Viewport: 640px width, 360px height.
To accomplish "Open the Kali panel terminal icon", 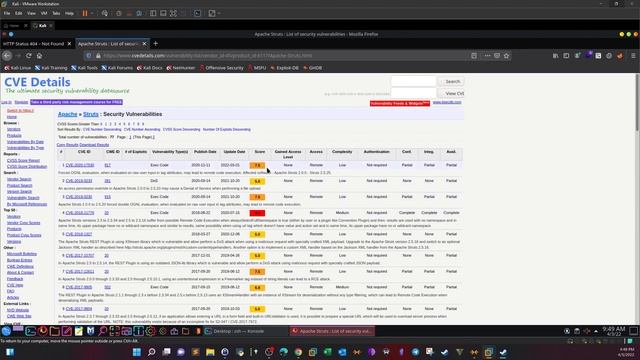I will tap(31, 331).
